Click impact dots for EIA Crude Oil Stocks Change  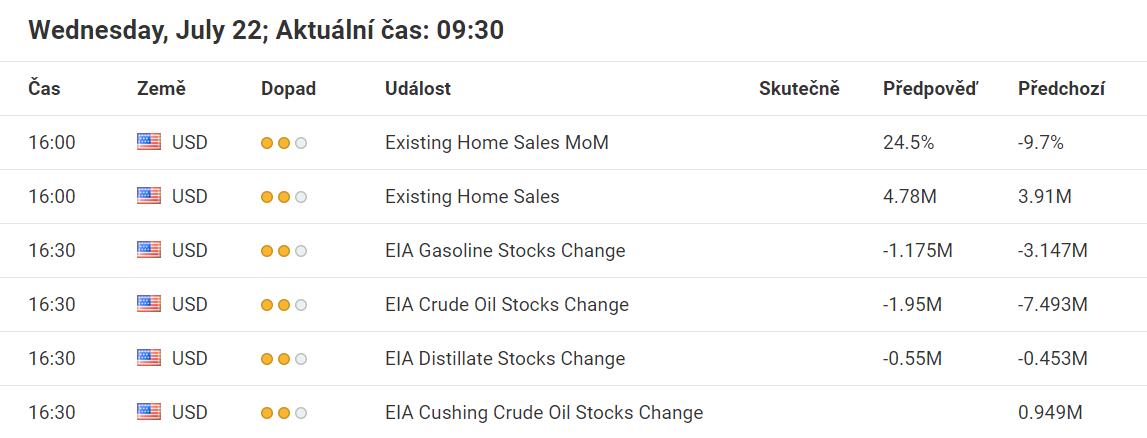(284, 305)
